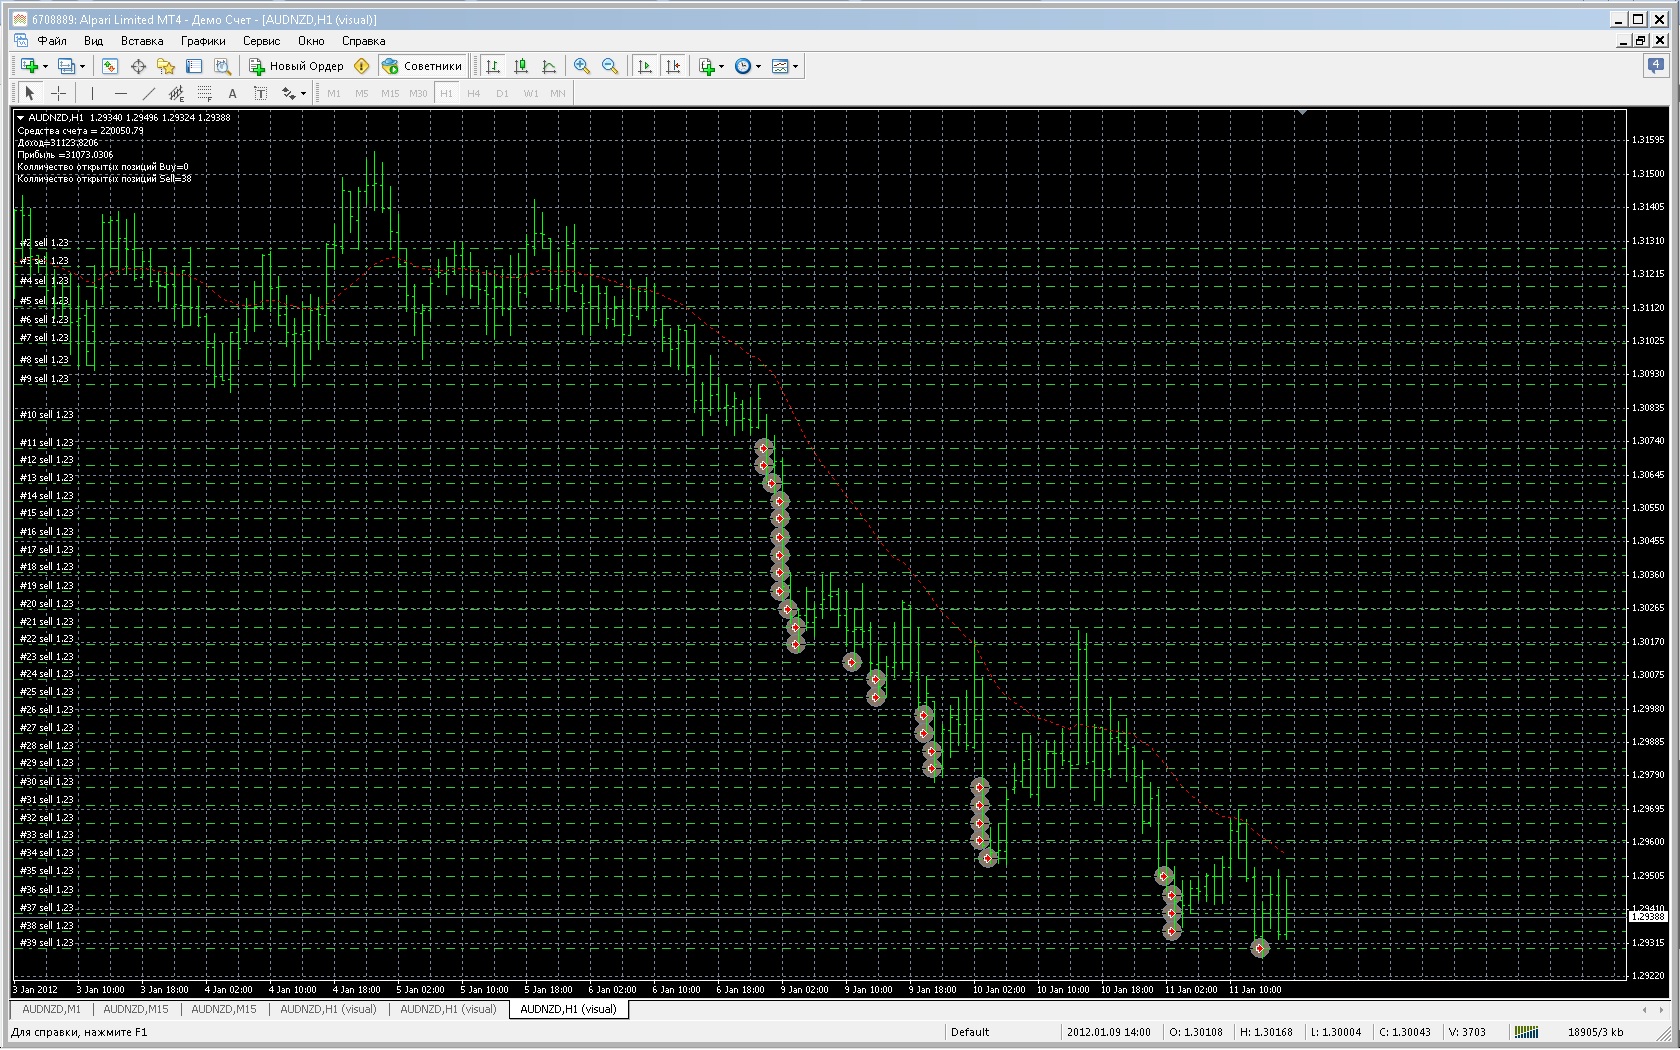Open the Navigator folder-star icon
Image resolution: width=1680 pixels, height=1050 pixels.
pos(166,66)
